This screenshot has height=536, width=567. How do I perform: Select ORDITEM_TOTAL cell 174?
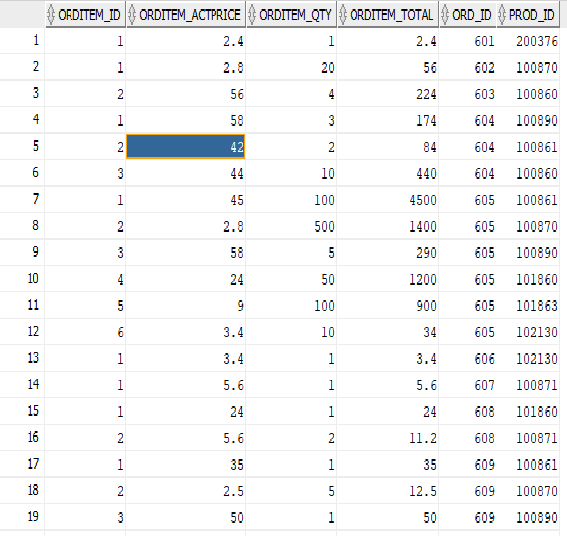pos(388,120)
